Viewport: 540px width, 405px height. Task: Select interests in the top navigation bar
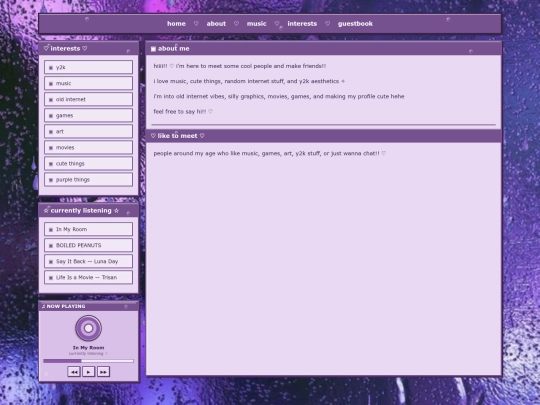[302, 24]
